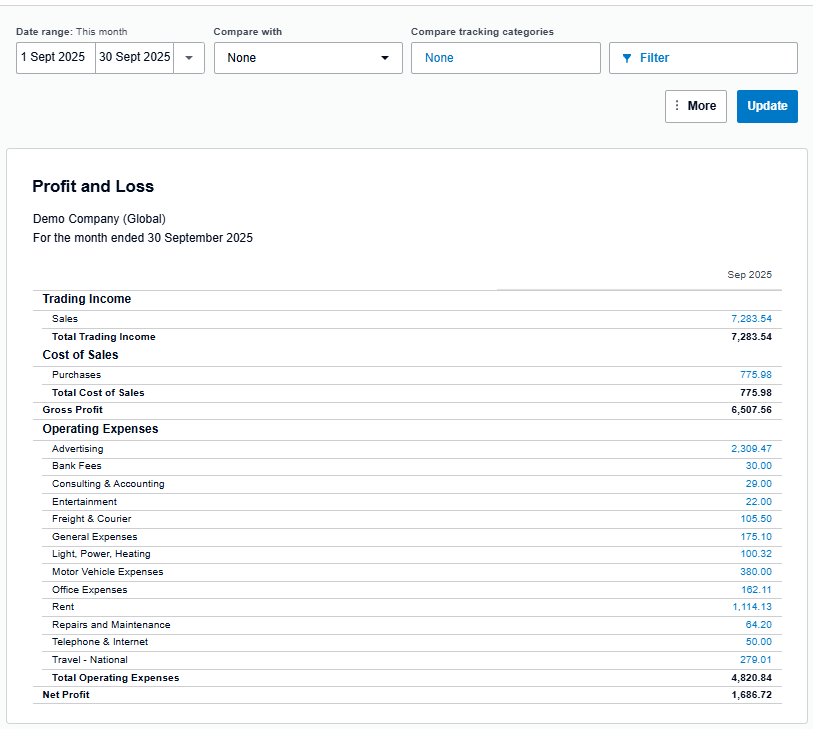The width and height of the screenshot is (813, 729).
Task: Click the Consulting & Accounting value 29.00
Action: (x=758, y=484)
